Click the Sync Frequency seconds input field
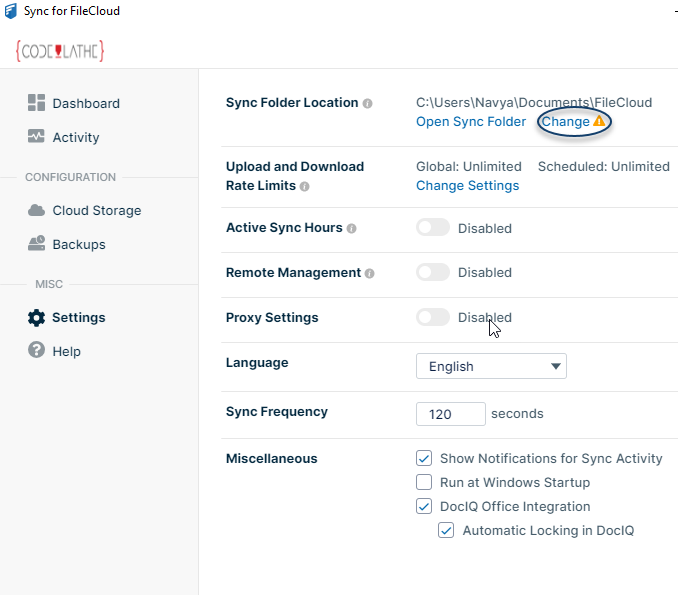 pyautogui.click(x=451, y=414)
